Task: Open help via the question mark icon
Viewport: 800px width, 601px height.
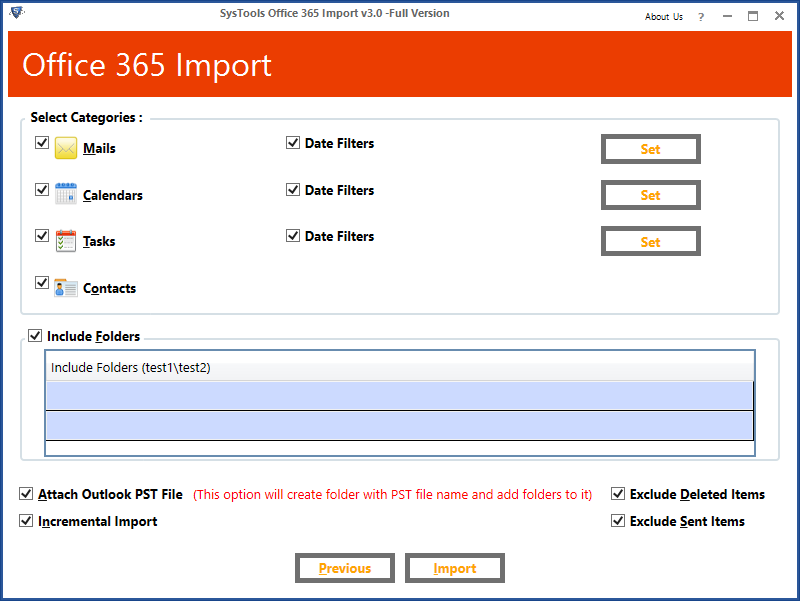Action: [701, 16]
